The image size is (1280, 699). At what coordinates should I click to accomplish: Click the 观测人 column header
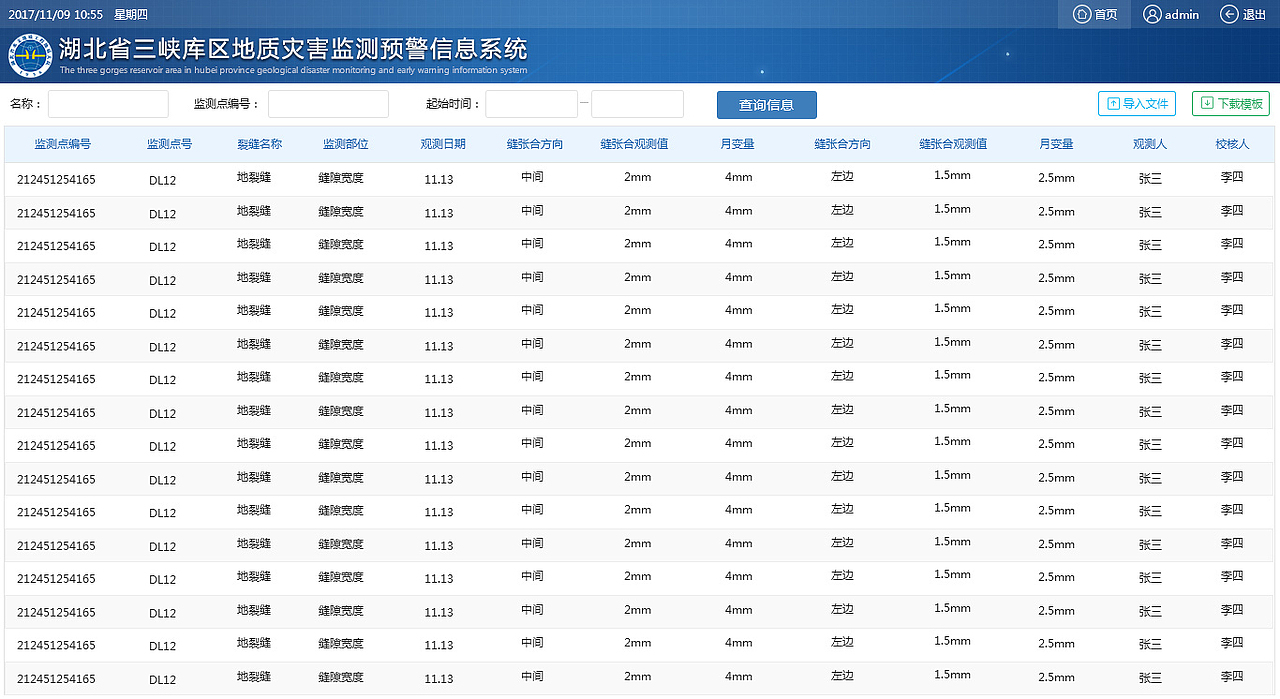pos(1150,144)
